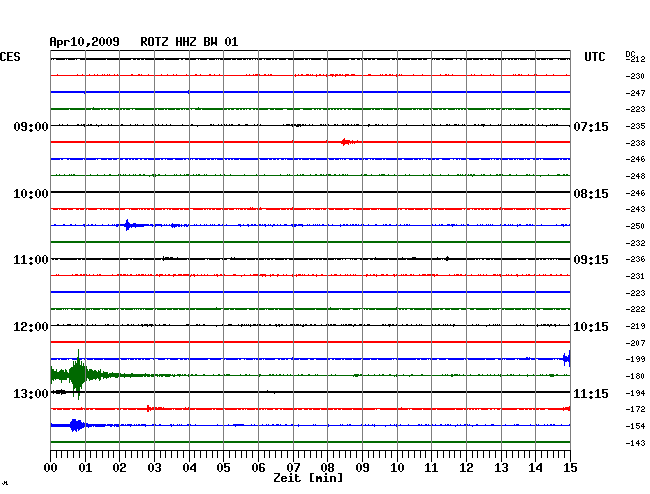Click the DC value -236
Screen dimensions: 650x494
(635, 259)
